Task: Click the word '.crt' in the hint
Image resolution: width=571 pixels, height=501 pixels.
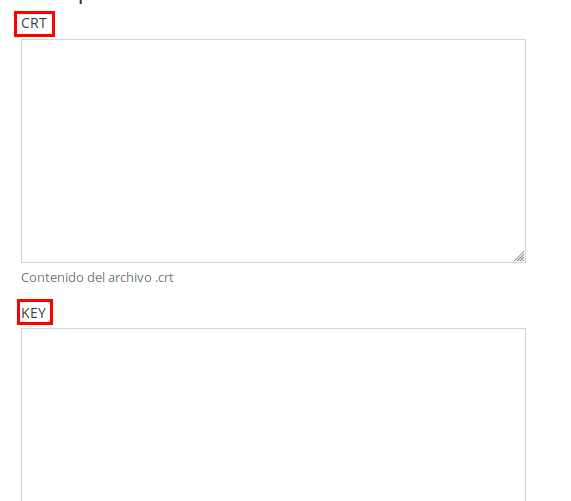Action: 164,278
